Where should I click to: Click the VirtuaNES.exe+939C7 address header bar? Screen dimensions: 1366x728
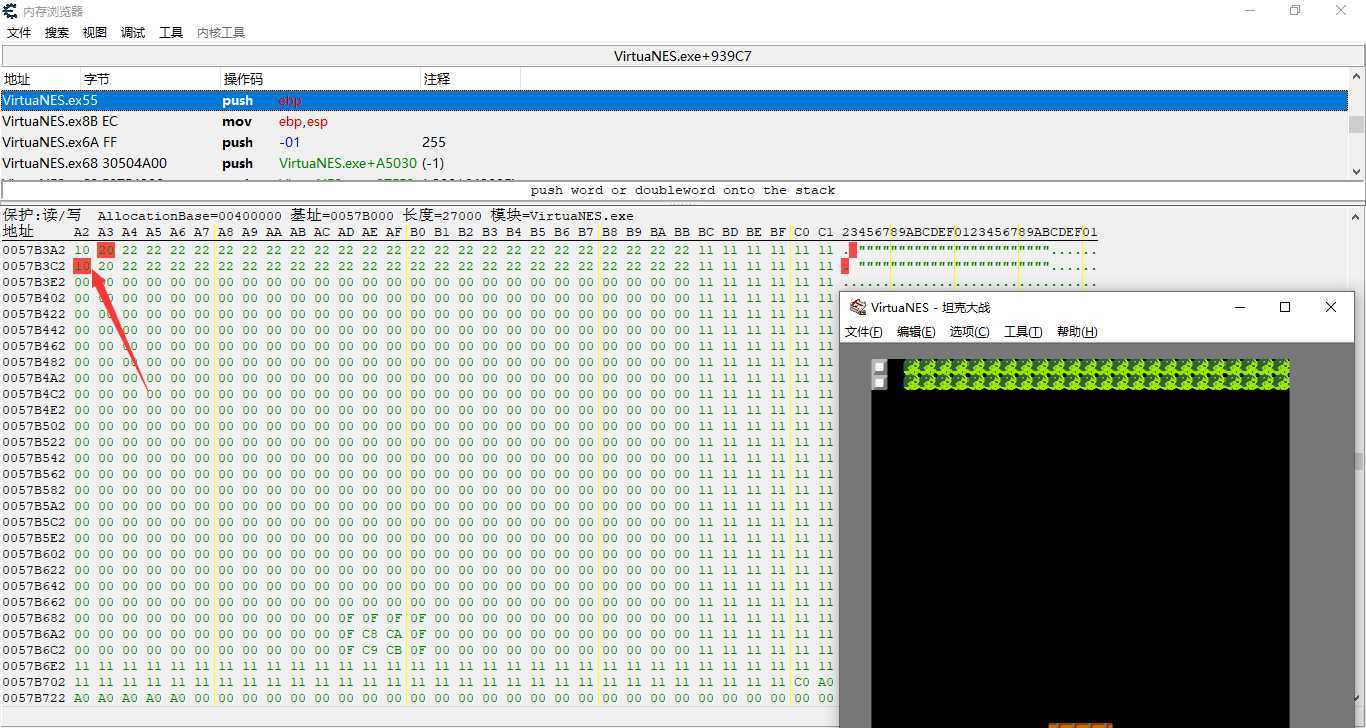(682, 56)
